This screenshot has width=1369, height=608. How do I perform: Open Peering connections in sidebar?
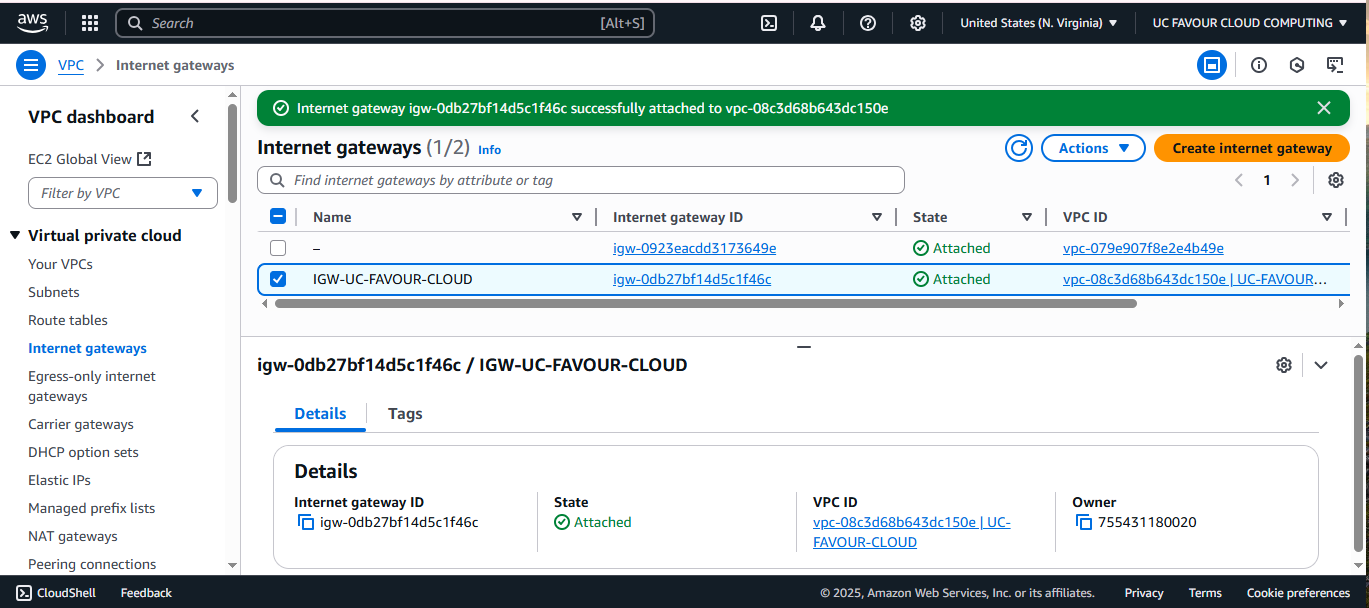[x=92, y=564]
